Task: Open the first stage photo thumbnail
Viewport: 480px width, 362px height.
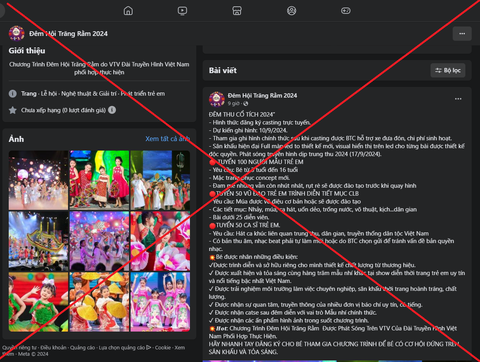Action: pyautogui.click(x=38, y=180)
